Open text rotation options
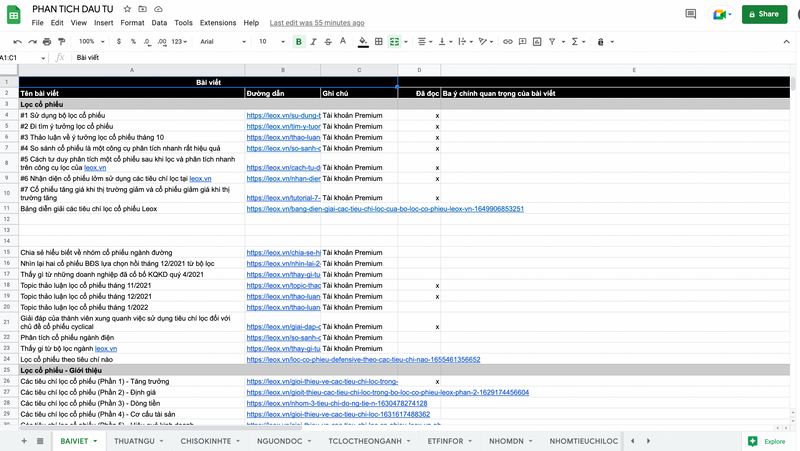This screenshot has width=800, height=451. [x=486, y=42]
